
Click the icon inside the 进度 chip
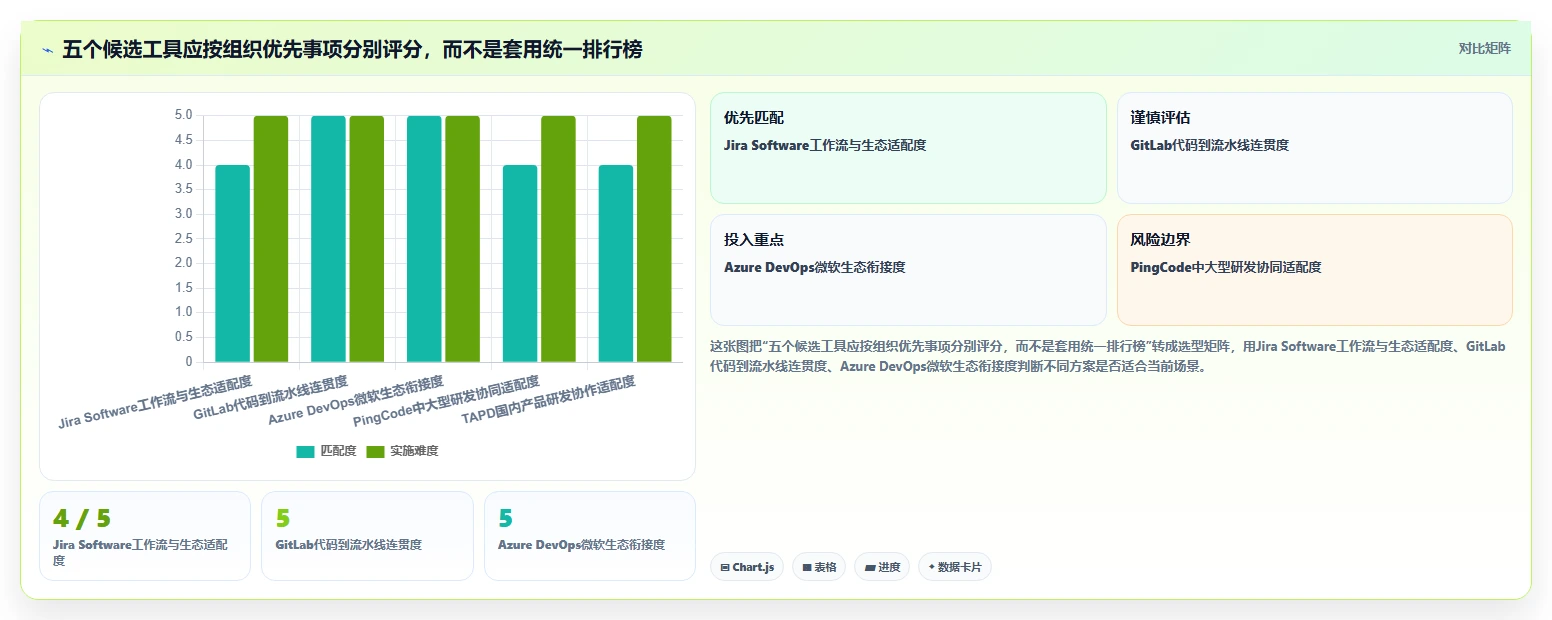point(870,567)
